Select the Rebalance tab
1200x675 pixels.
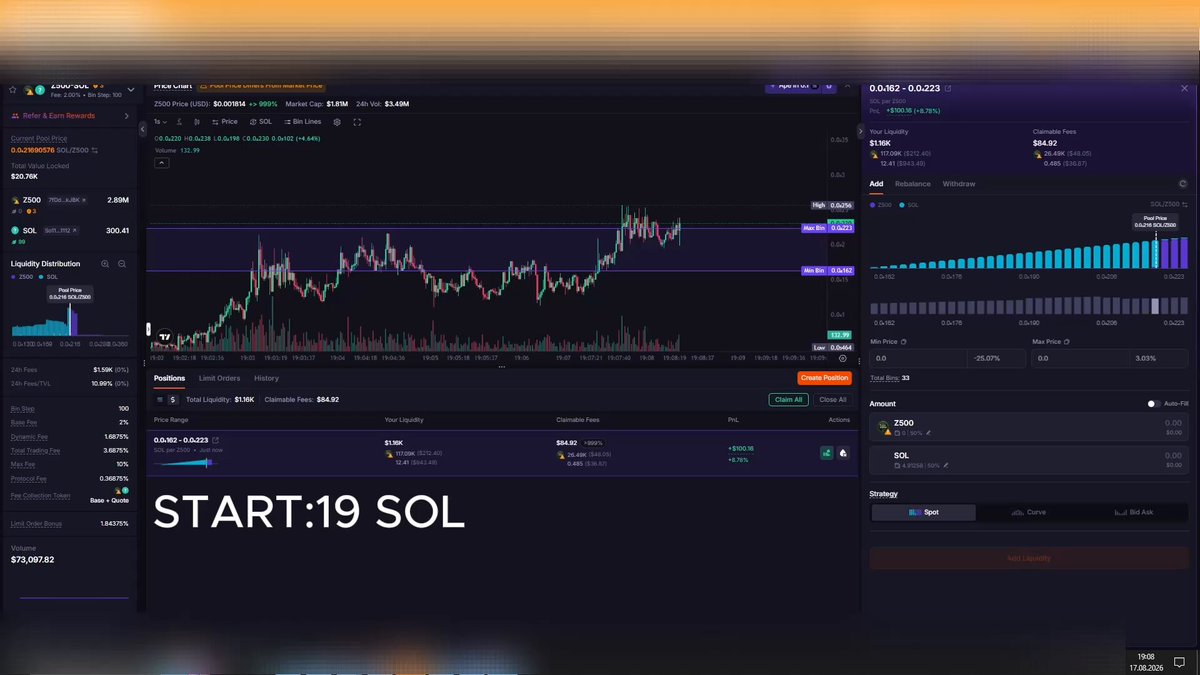pyautogui.click(x=912, y=184)
